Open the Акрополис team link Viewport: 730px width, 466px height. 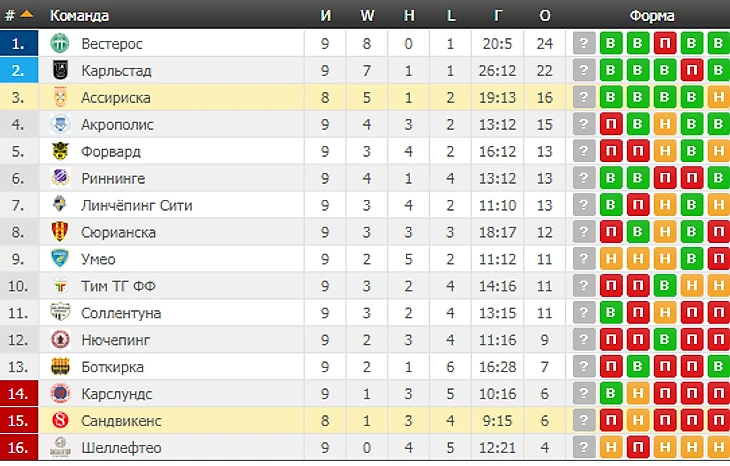tap(117, 125)
